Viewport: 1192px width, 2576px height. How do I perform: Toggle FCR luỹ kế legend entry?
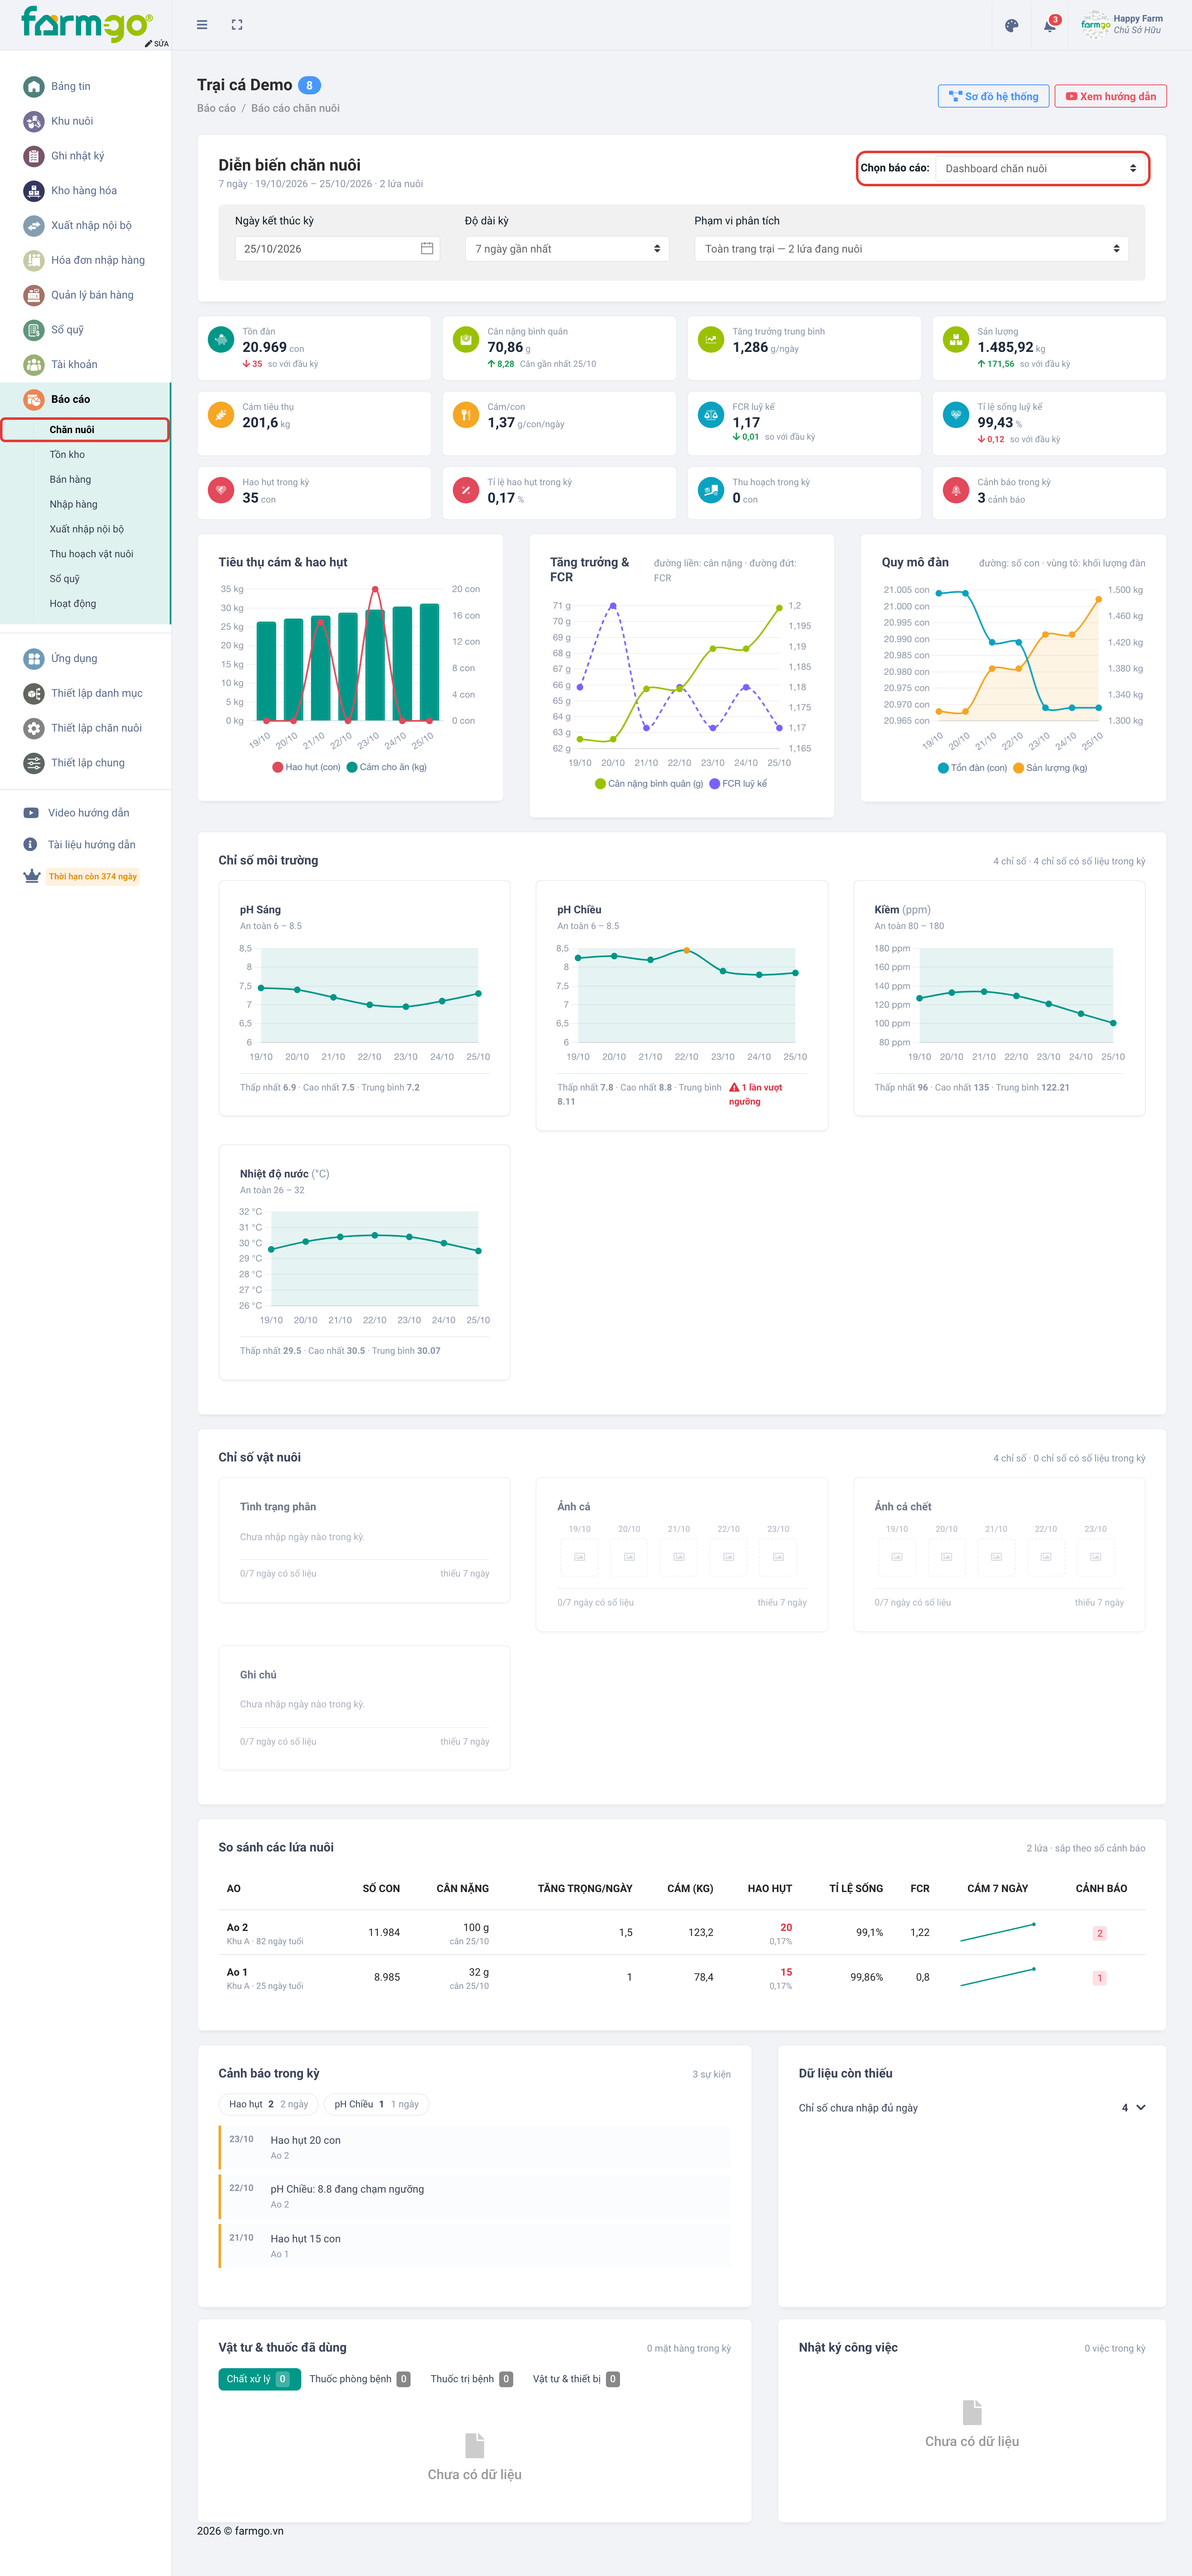[738, 784]
